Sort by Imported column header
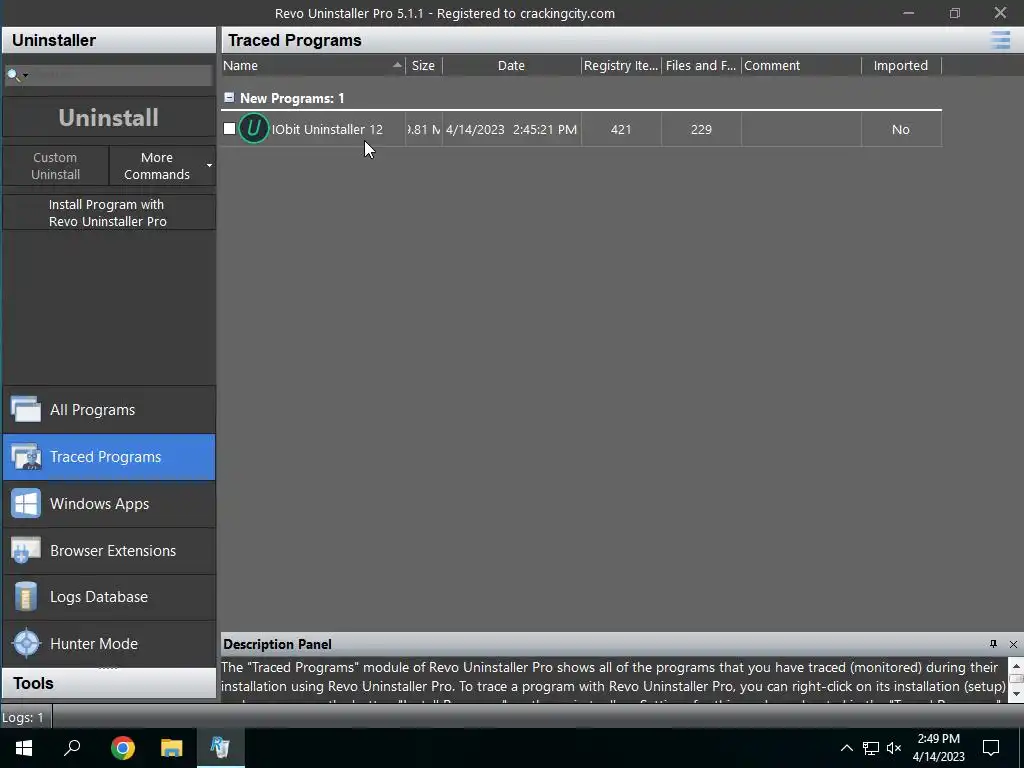Viewport: 1024px width, 768px height. click(x=901, y=65)
